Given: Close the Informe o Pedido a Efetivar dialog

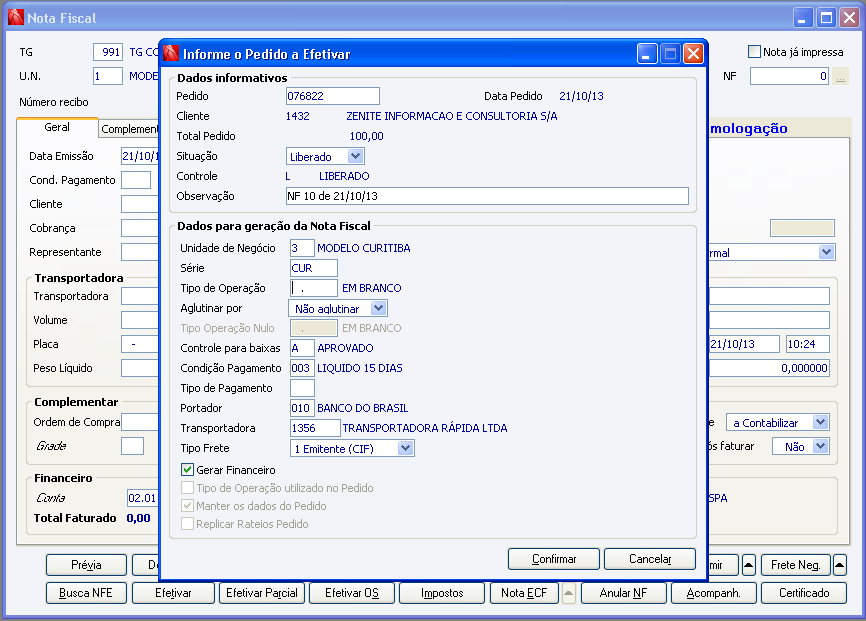Looking at the screenshot, I should [x=693, y=54].
